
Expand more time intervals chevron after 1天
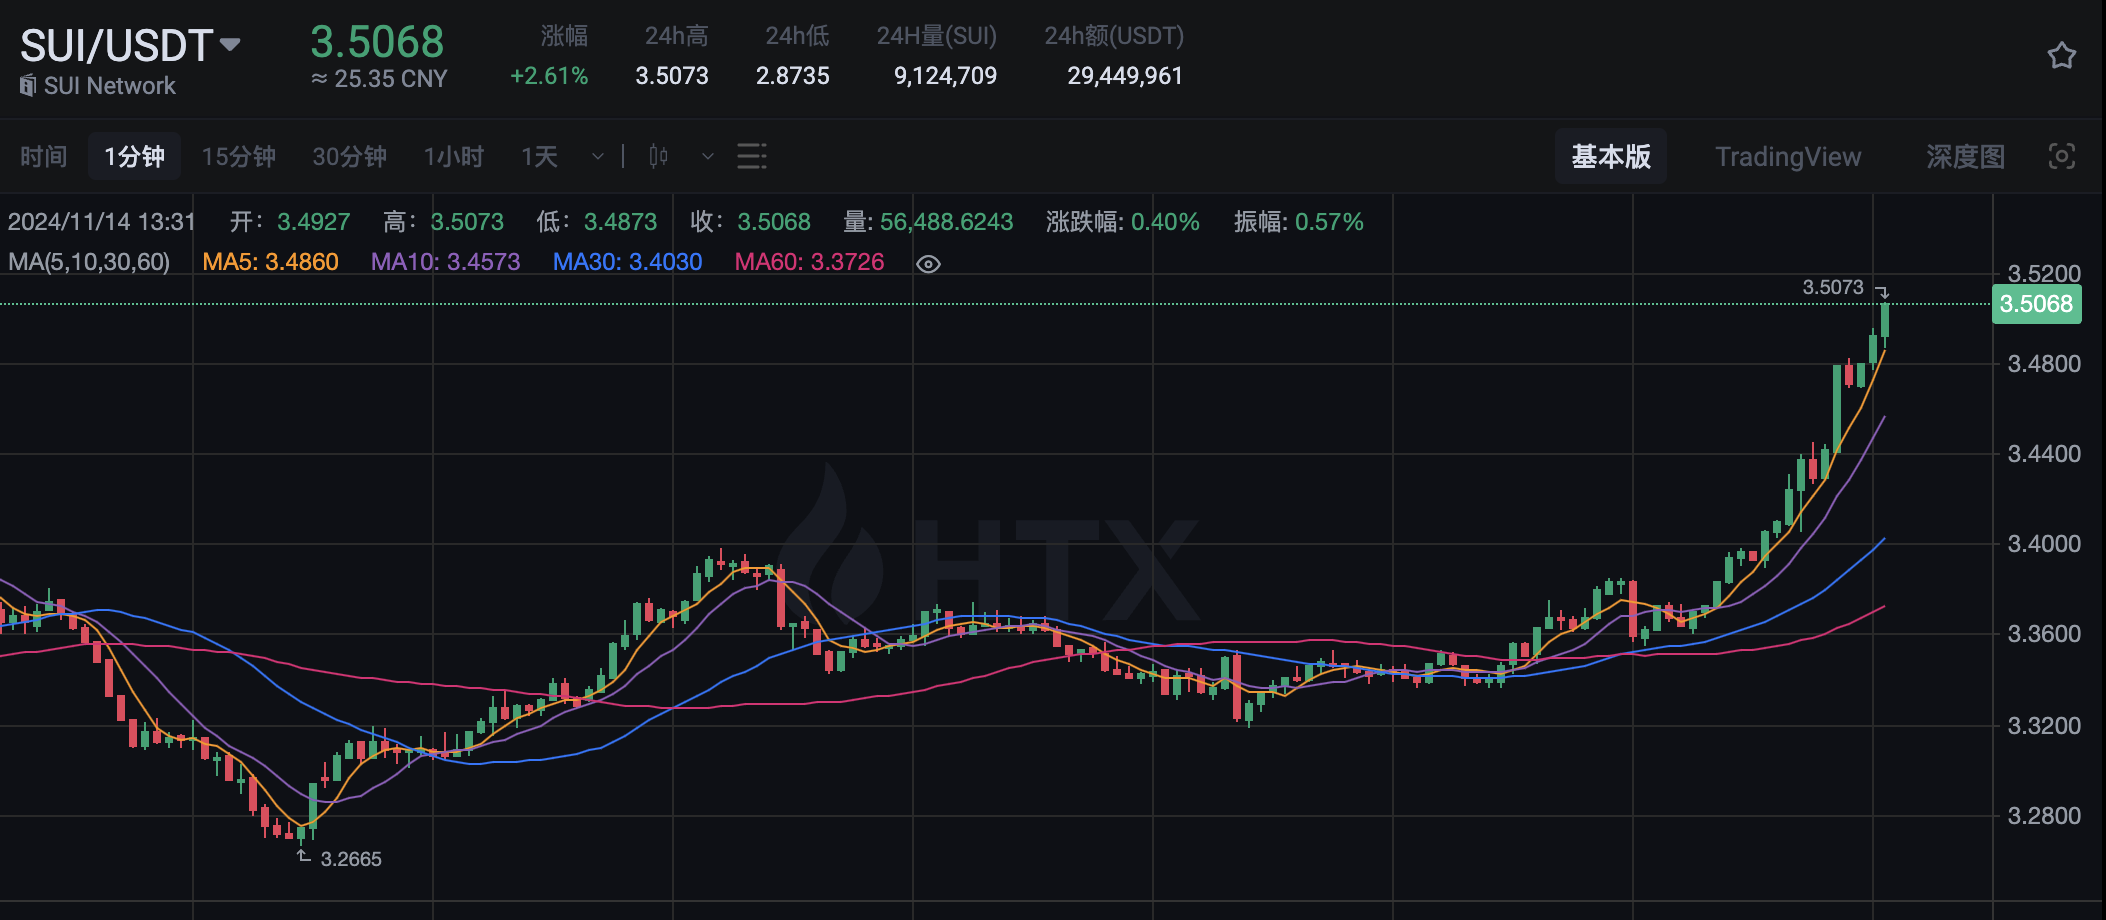click(x=598, y=157)
